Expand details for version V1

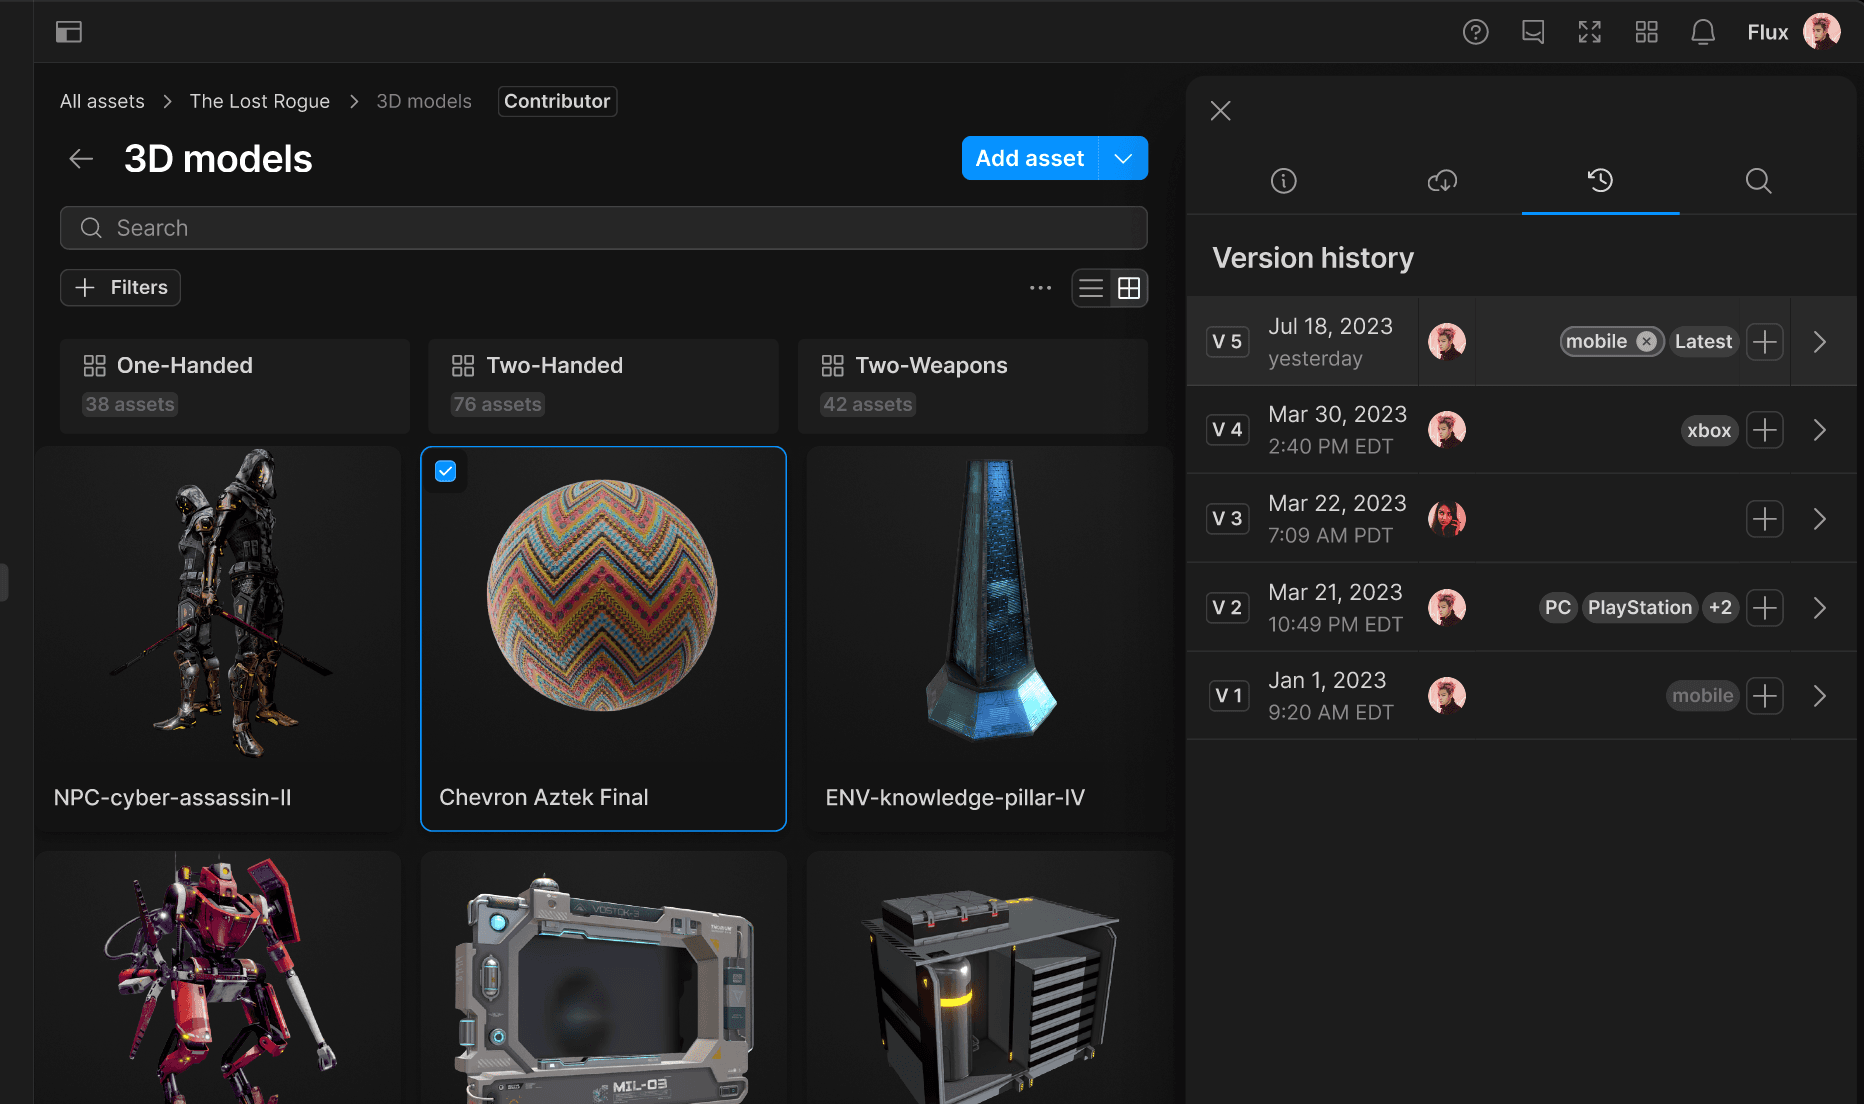(x=1820, y=695)
